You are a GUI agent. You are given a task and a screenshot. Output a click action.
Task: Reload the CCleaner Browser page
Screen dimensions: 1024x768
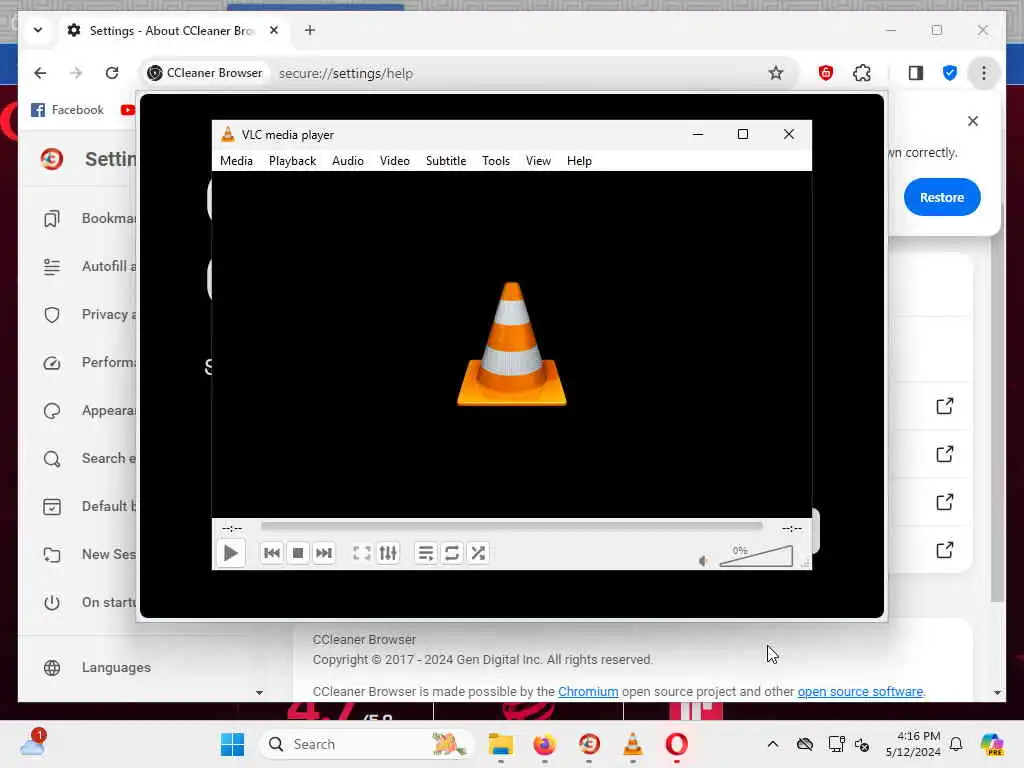(x=112, y=73)
